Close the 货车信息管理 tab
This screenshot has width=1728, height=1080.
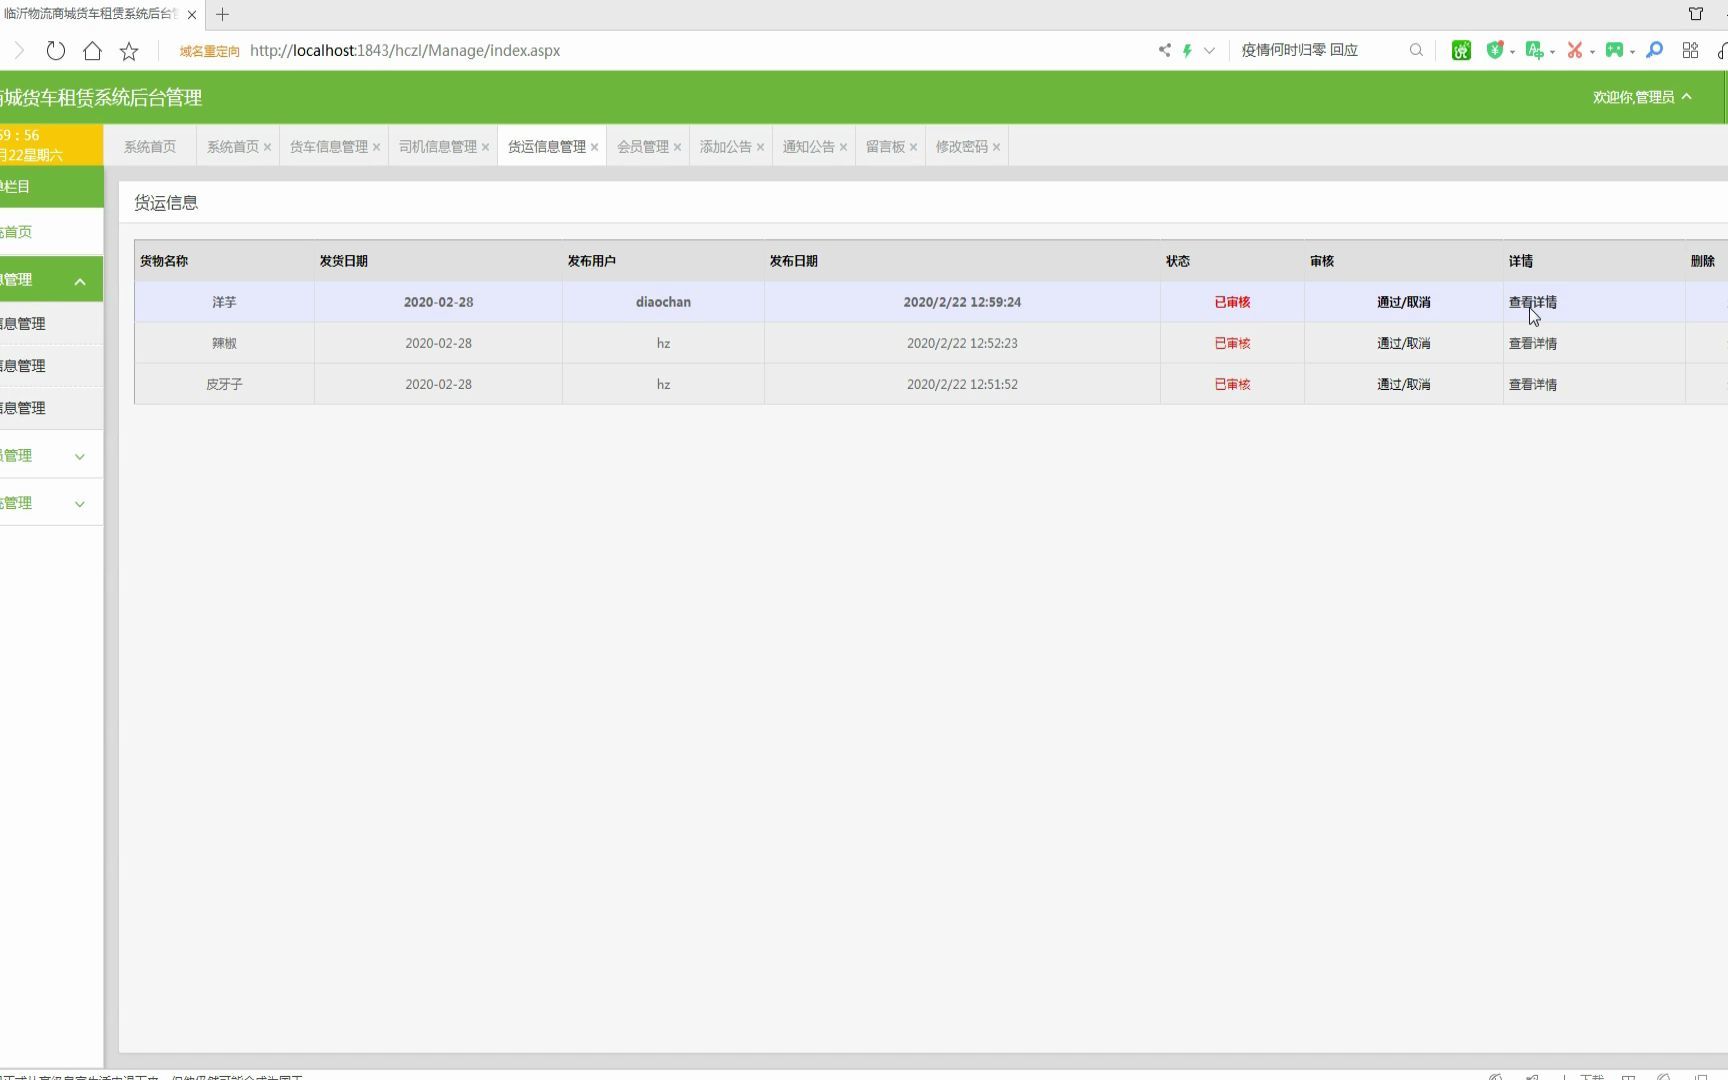(x=376, y=147)
